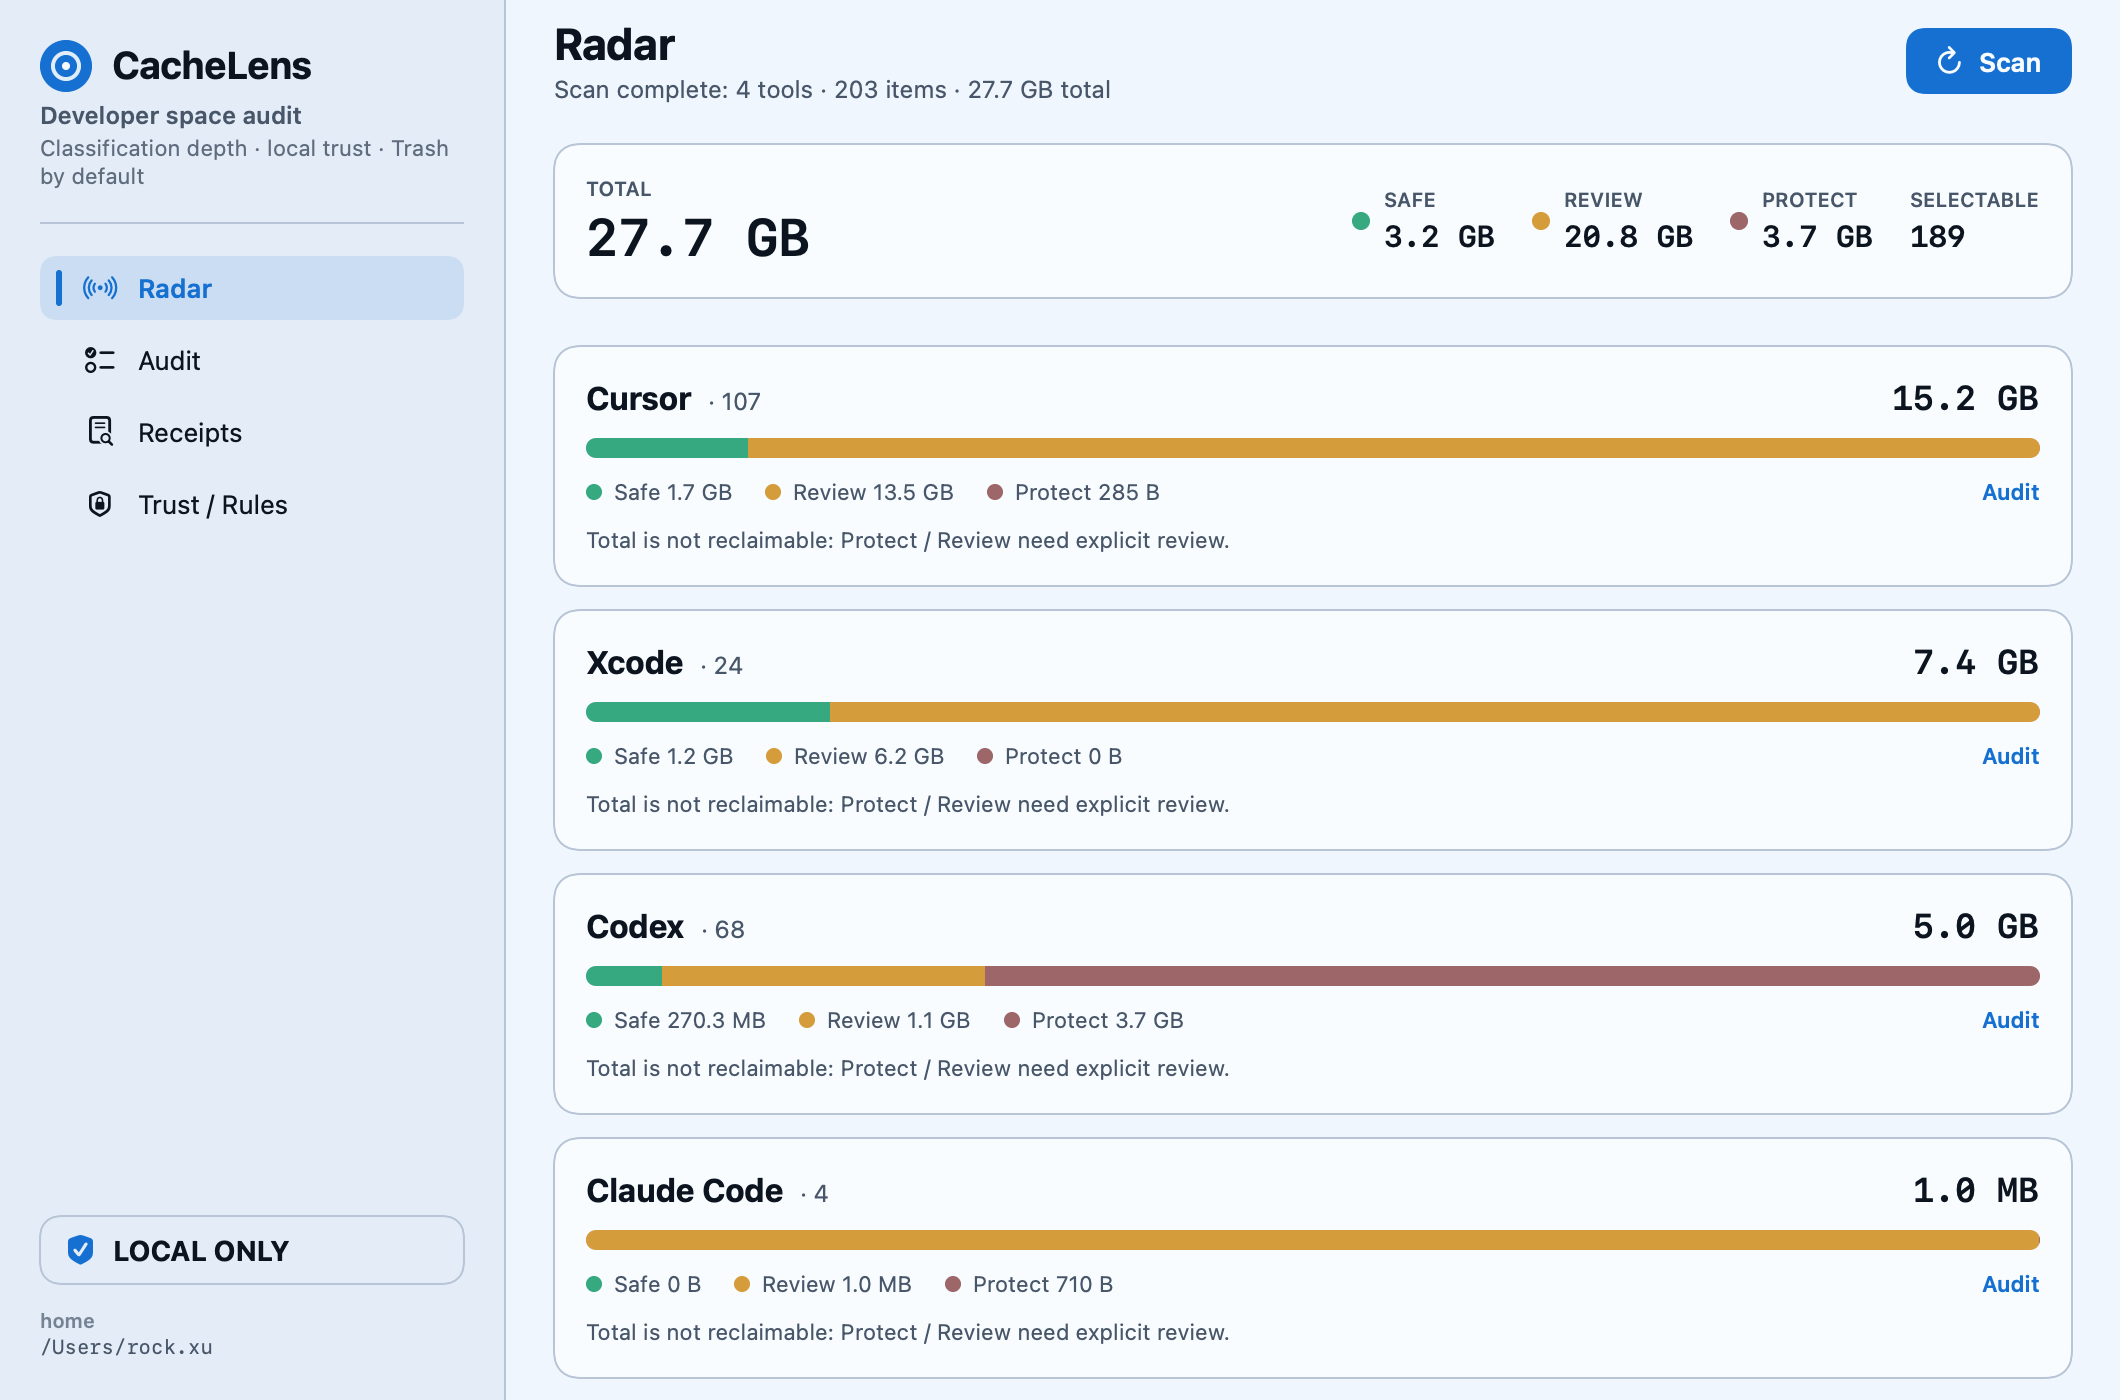Click the Xcode usage breakdown bar
This screenshot has width=2120, height=1400.
coord(1313,712)
